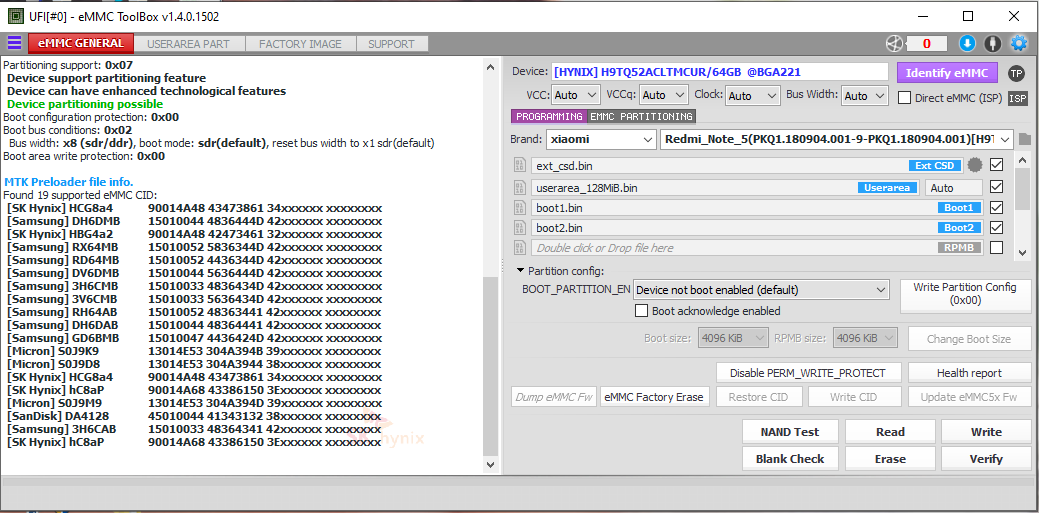Click the UFI app icon in title bar
1039x513 pixels.
15,16
